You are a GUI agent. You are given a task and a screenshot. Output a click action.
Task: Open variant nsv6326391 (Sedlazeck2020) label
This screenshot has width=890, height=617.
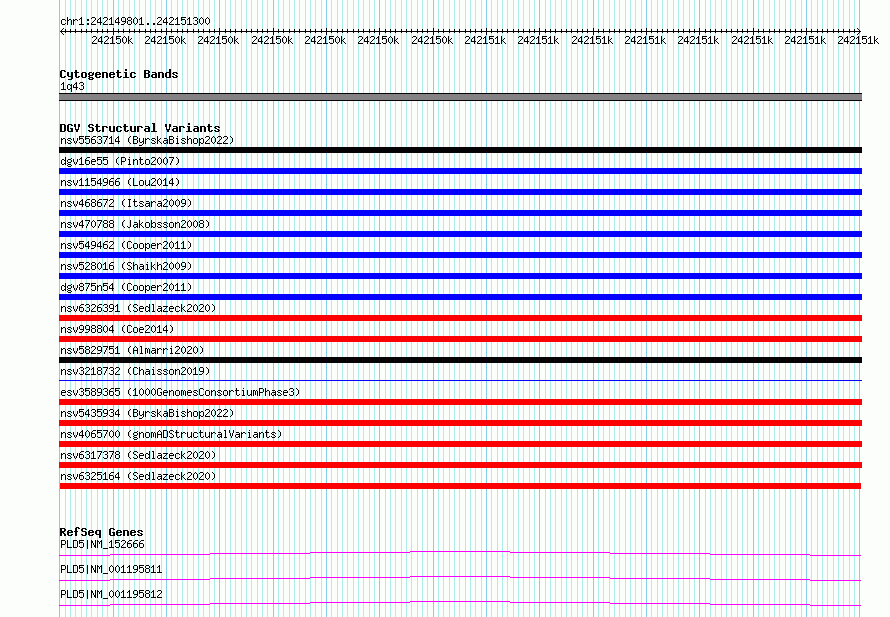tap(138, 308)
